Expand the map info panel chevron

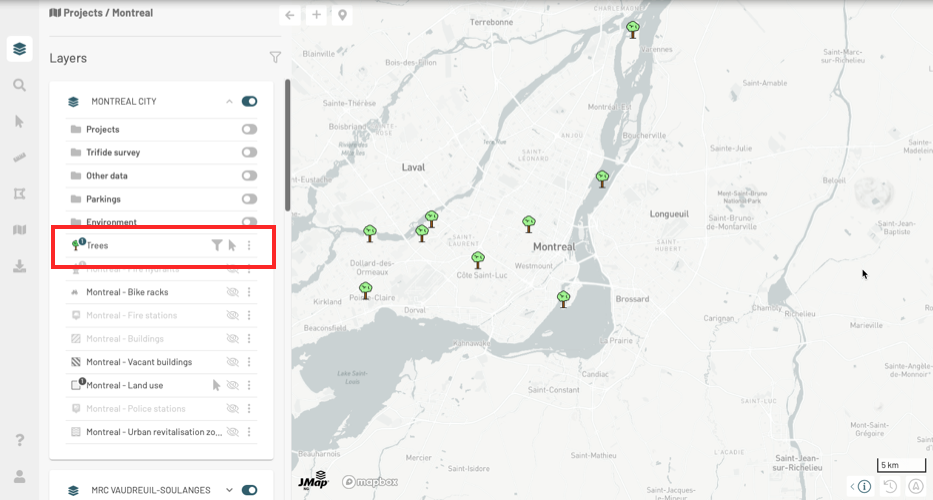(x=852, y=487)
